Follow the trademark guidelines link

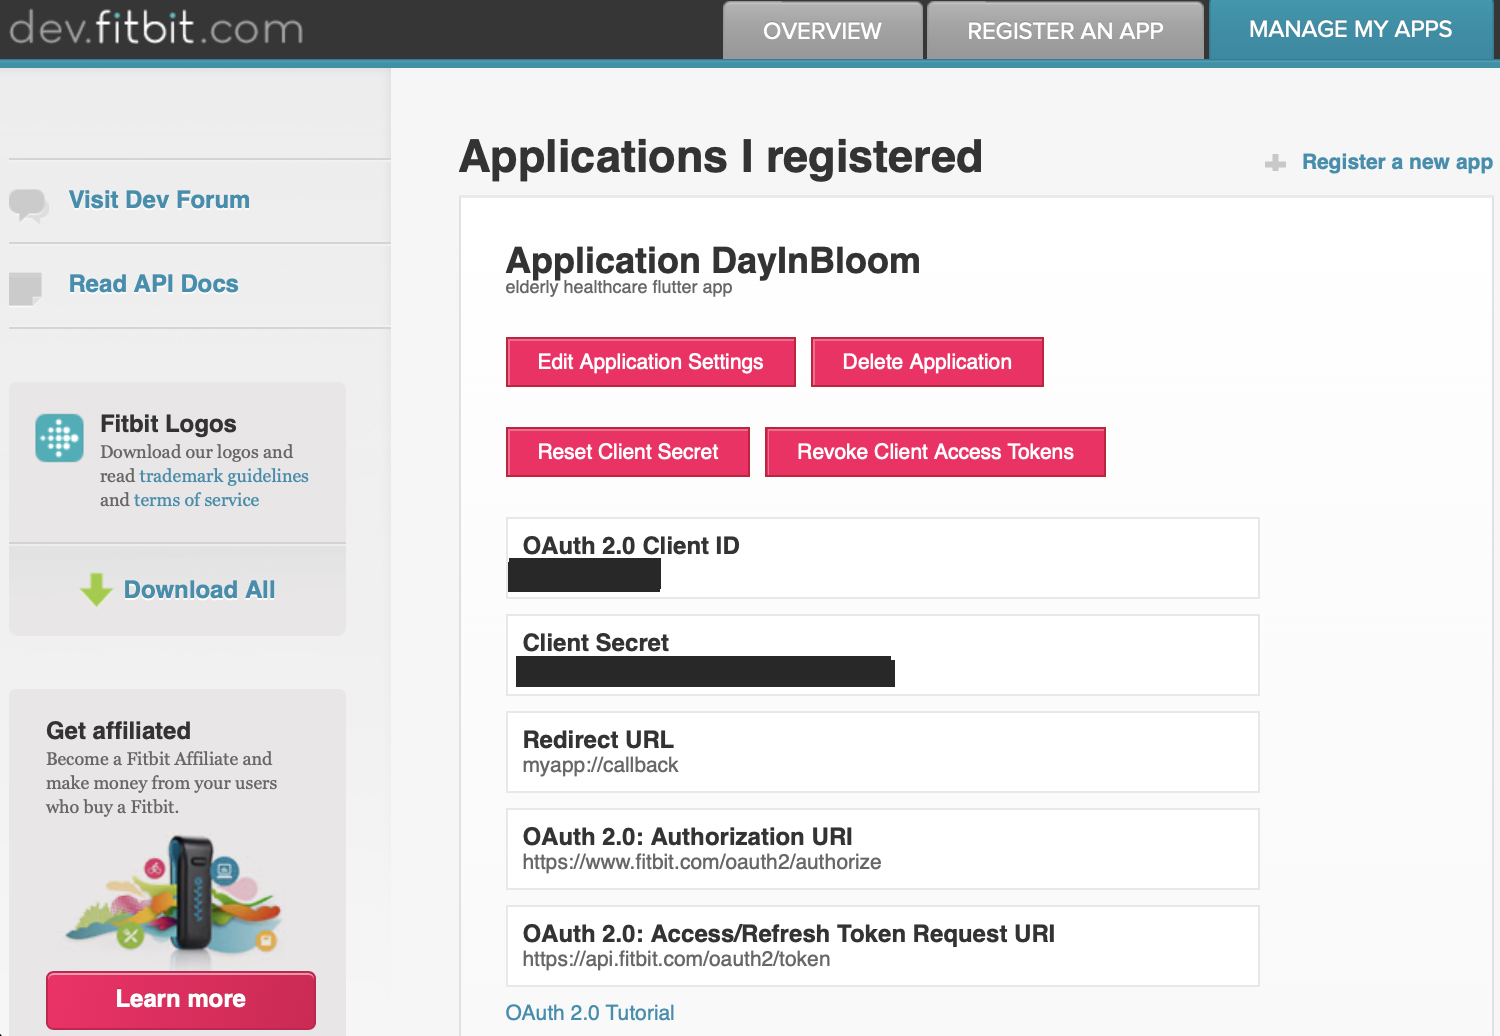pyautogui.click(x=224, y=476)
